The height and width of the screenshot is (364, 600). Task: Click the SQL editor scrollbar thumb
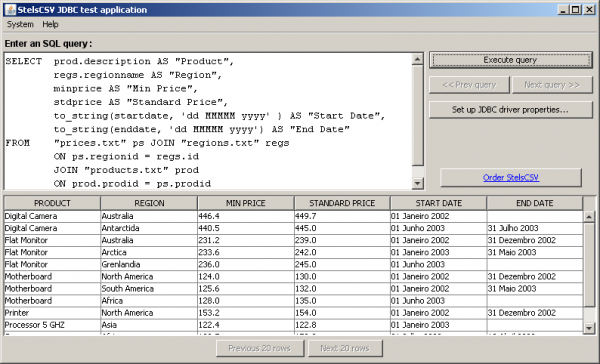417,116
